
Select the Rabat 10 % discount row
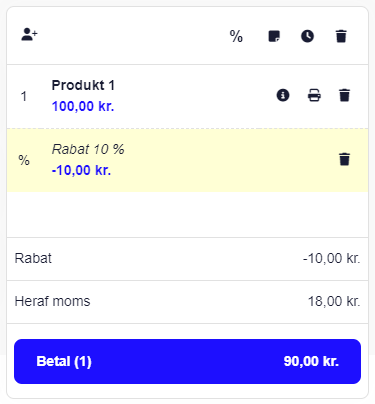point(187,160)
